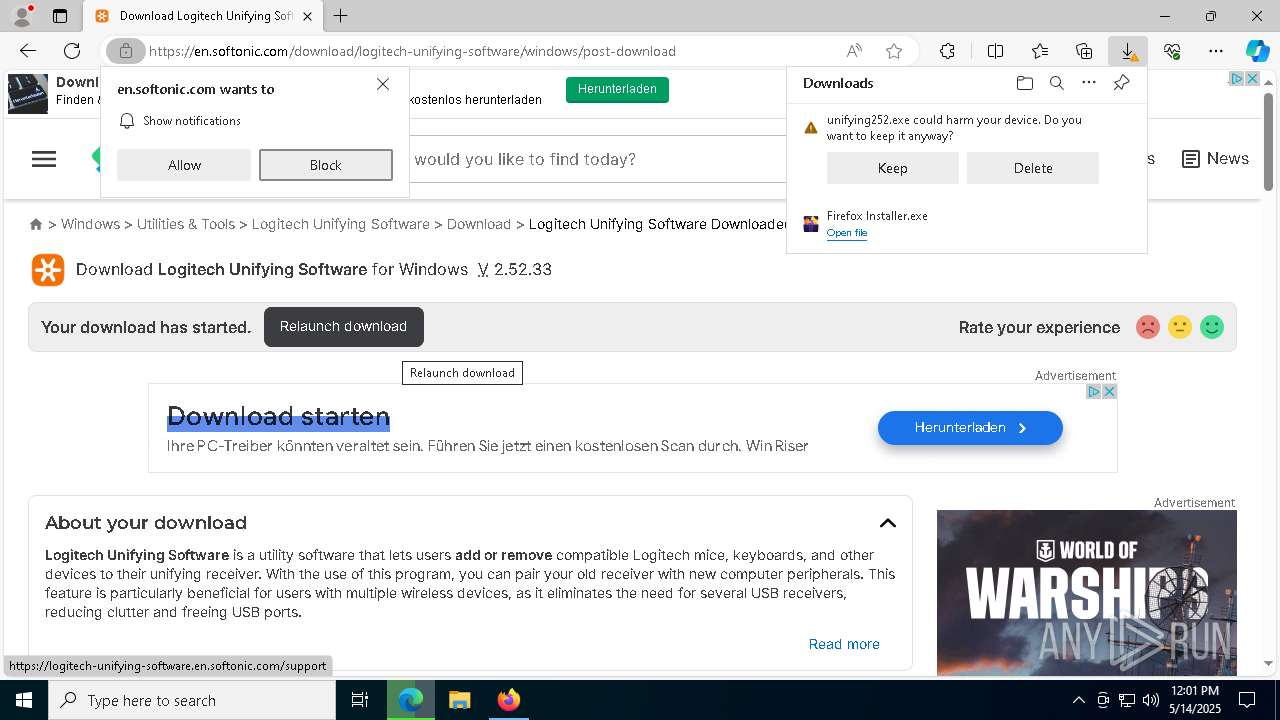
Task: Search downloads with magnifier icon
Action: [x=1056, y=83]
